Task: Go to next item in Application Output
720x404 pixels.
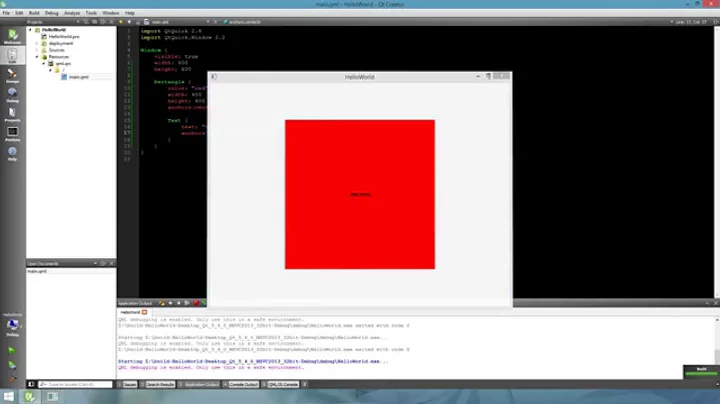Action: pos(179,303)
